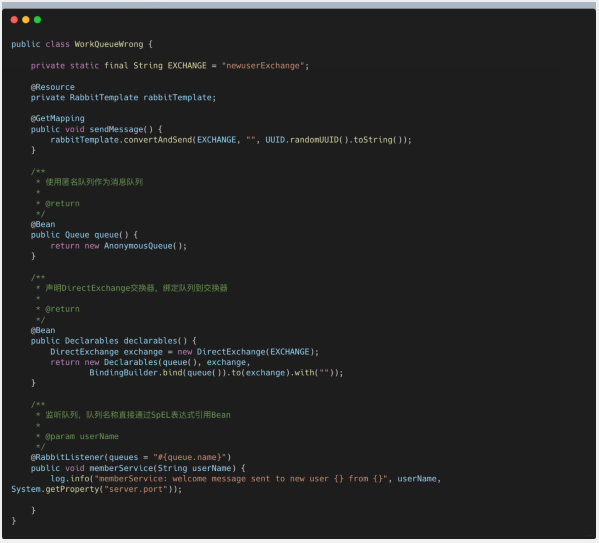Click 'return new Declarables(queue(), exchange,'
Screen dimensions: 599x543
coord(150,362)
